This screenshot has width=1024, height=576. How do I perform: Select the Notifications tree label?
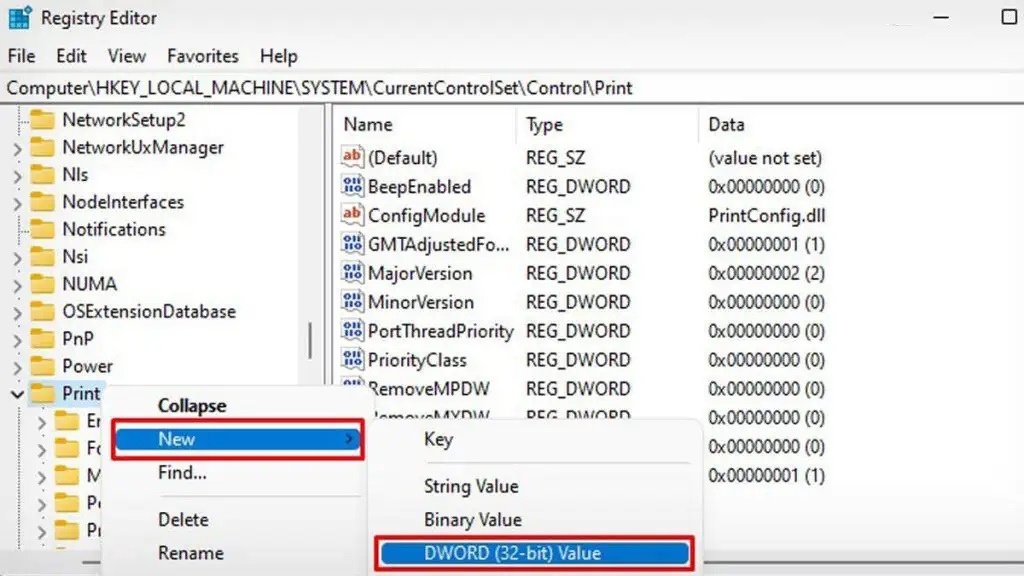pyautogui.click(x=114, y=230)
